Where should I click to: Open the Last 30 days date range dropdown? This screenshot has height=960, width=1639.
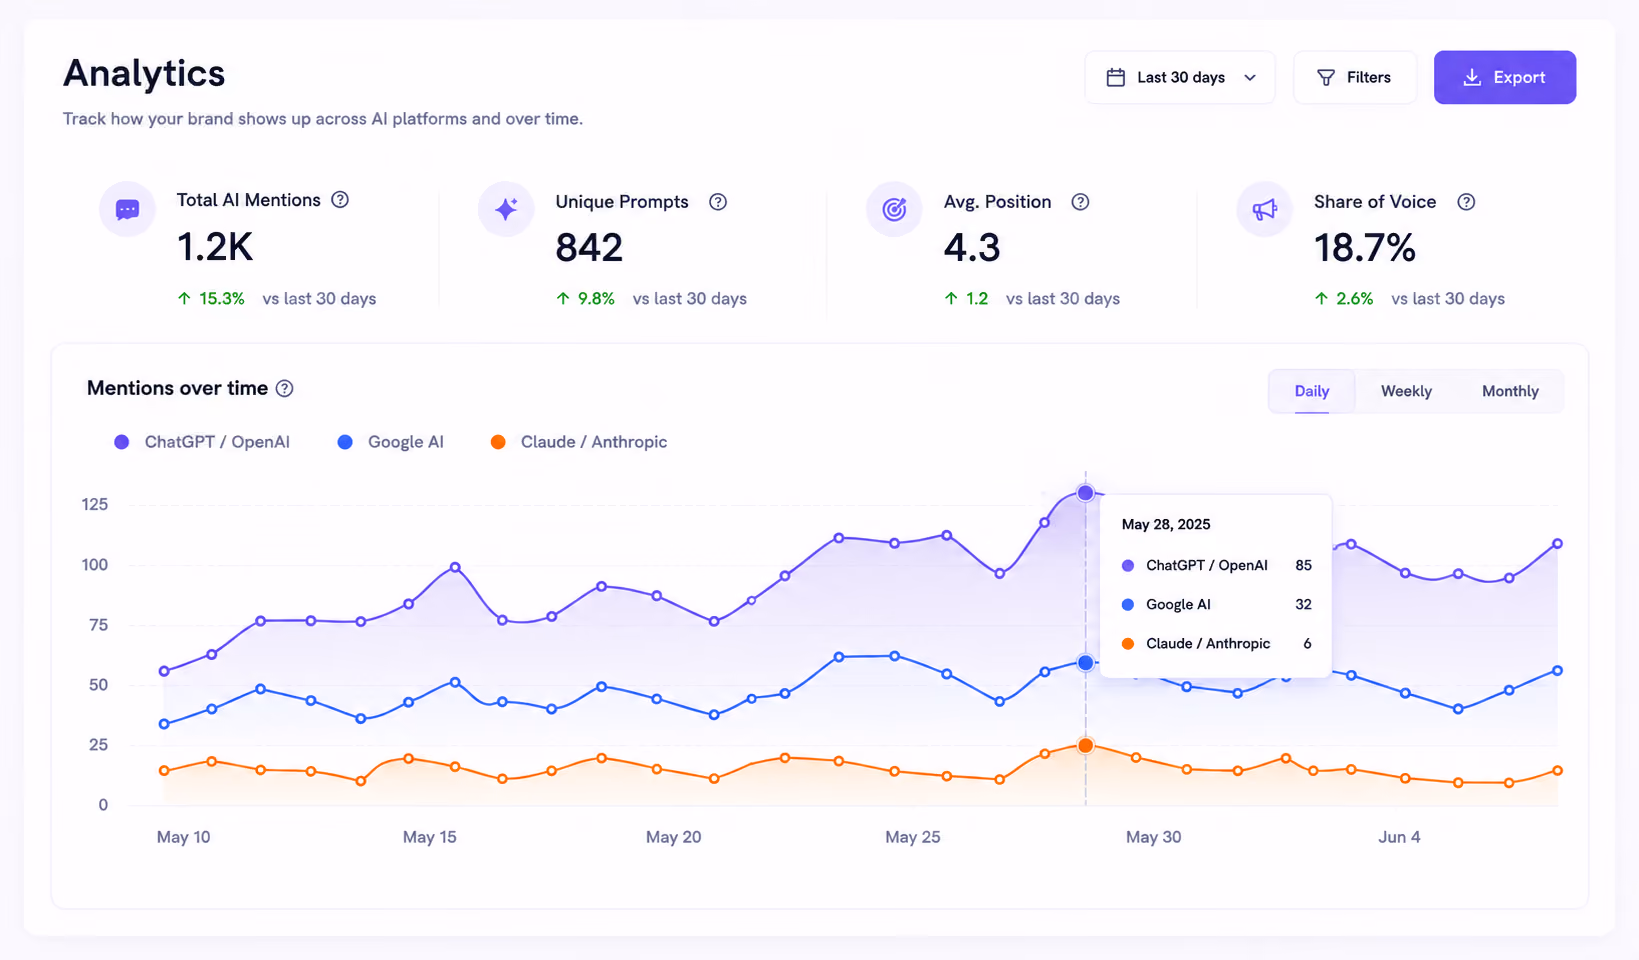click(x=1180, y=78)
